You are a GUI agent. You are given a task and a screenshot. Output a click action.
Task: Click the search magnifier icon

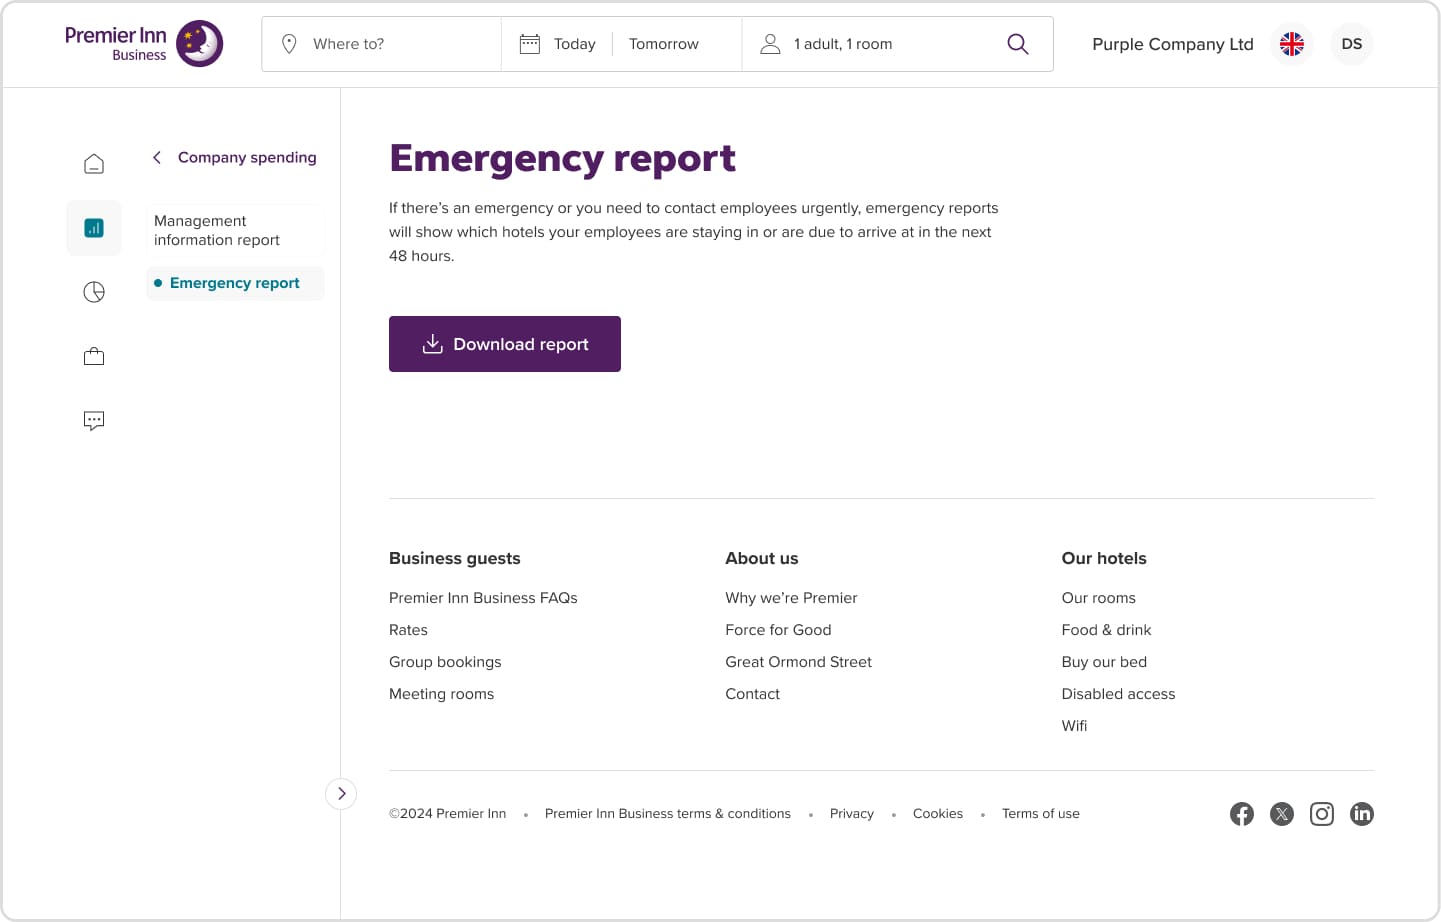[1018, 44]
